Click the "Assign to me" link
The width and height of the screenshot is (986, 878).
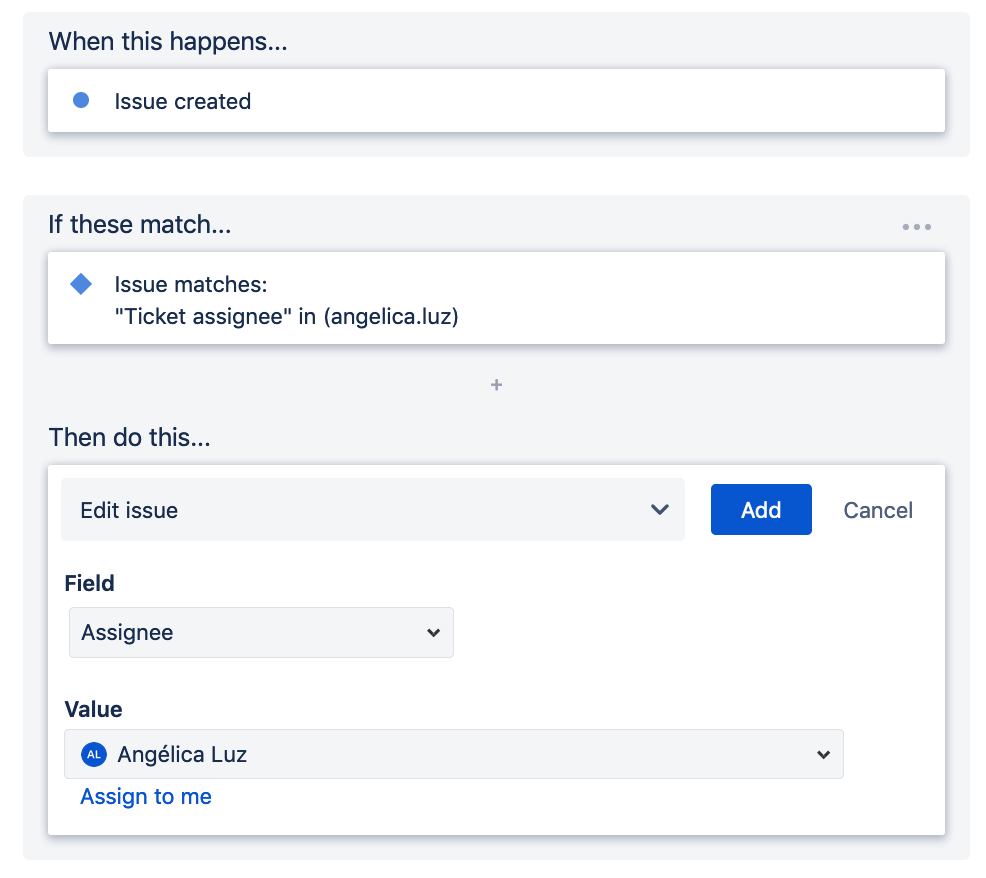pyautogui.click(x=146, y=797)
